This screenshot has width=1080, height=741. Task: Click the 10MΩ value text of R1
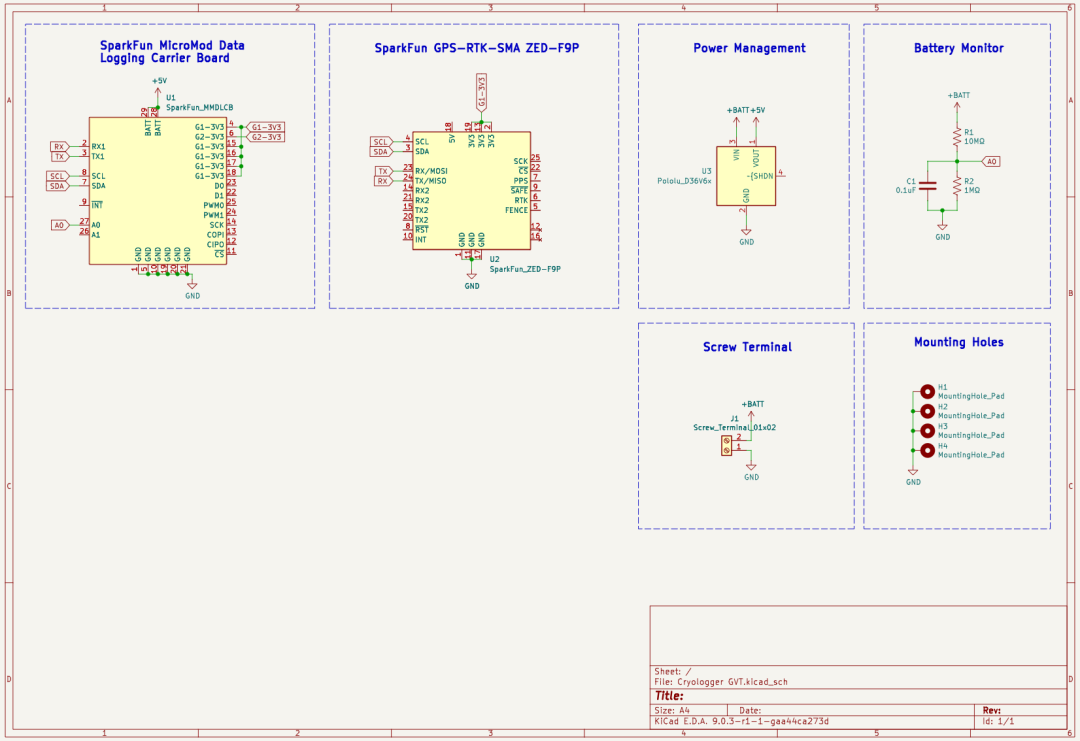(x=974, y=141)
